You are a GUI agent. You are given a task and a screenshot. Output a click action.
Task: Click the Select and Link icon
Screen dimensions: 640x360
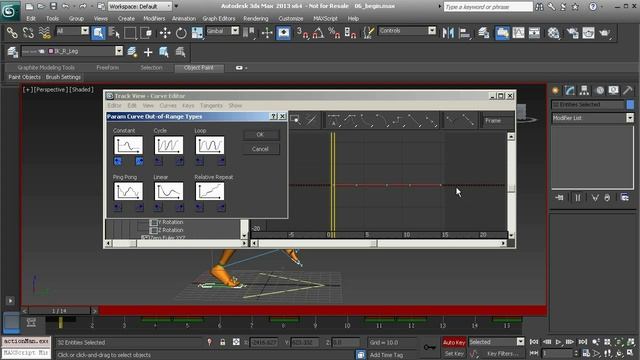pos(12,33)
